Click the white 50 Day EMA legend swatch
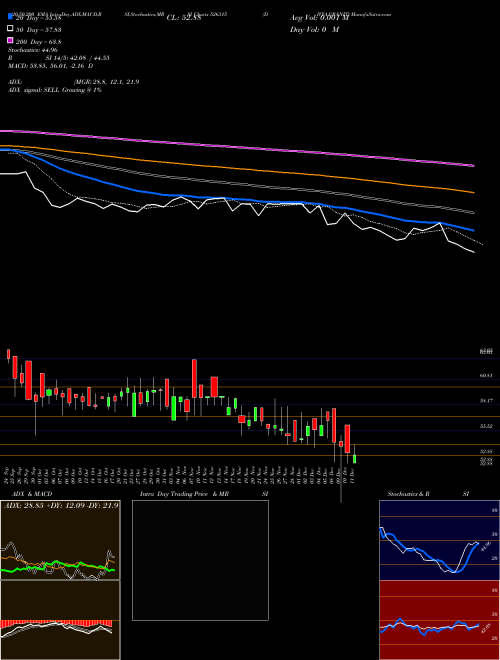 coord(10,29)
